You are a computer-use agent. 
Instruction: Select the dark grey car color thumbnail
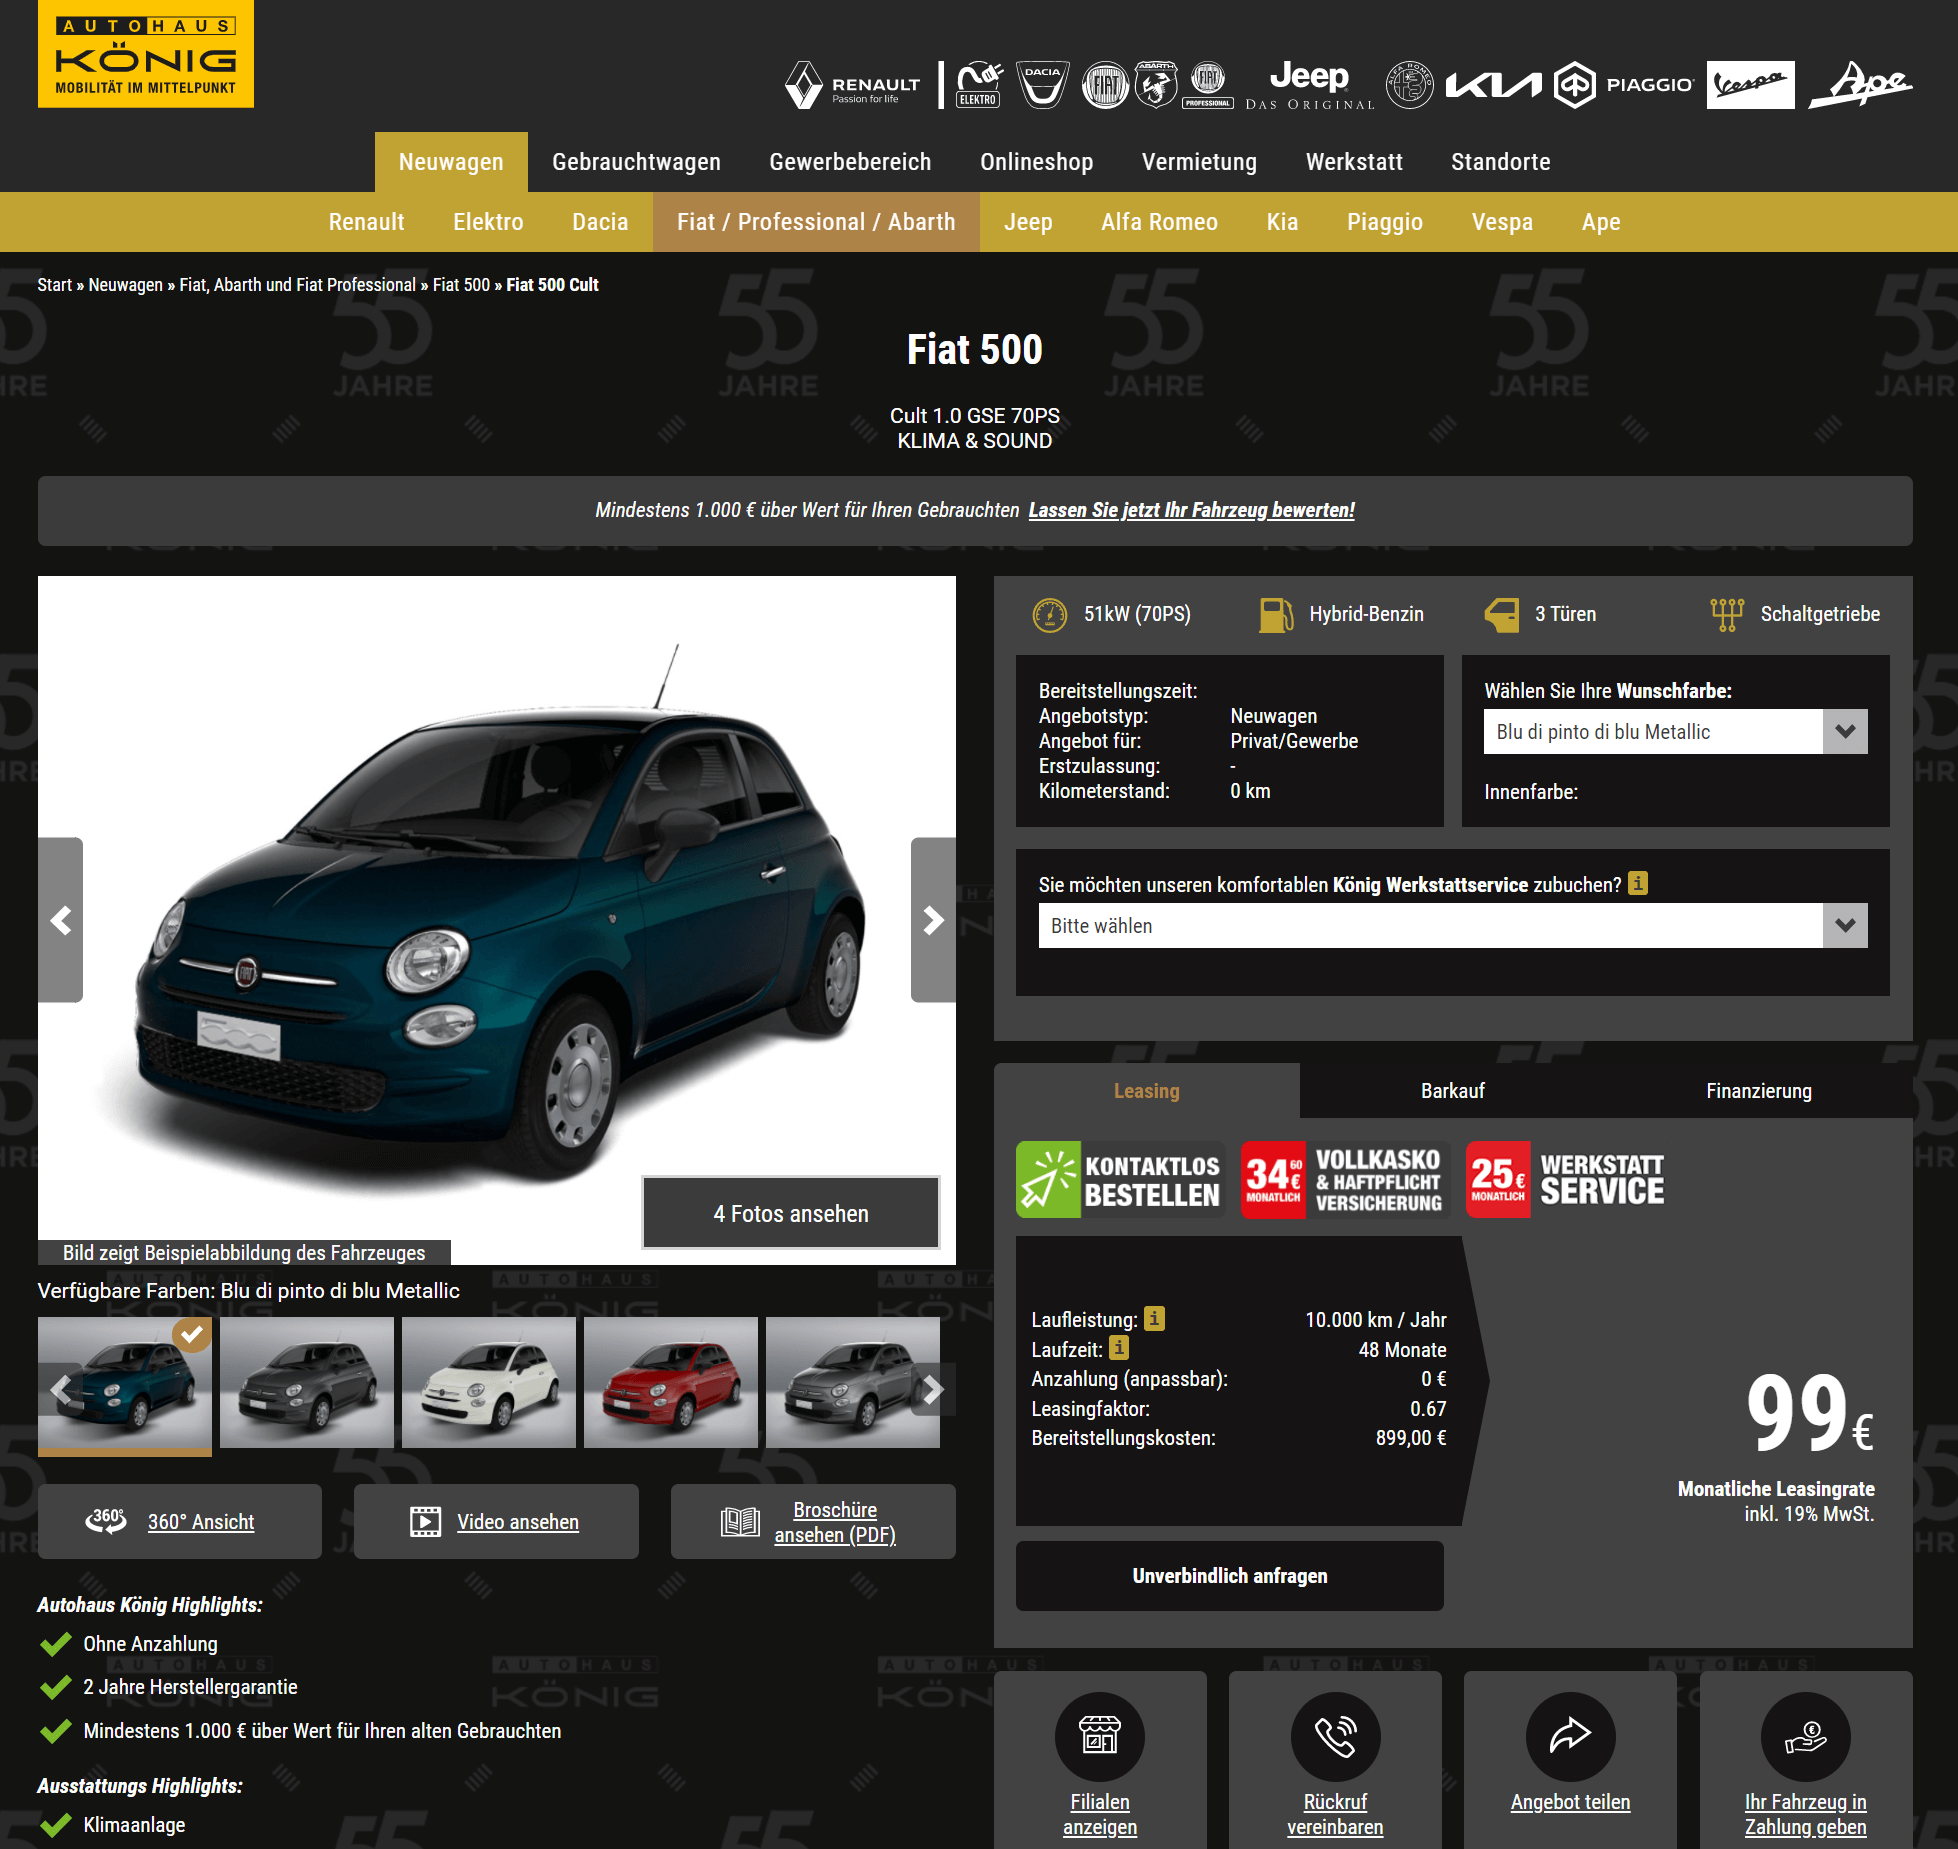(x=307, y=1383)
